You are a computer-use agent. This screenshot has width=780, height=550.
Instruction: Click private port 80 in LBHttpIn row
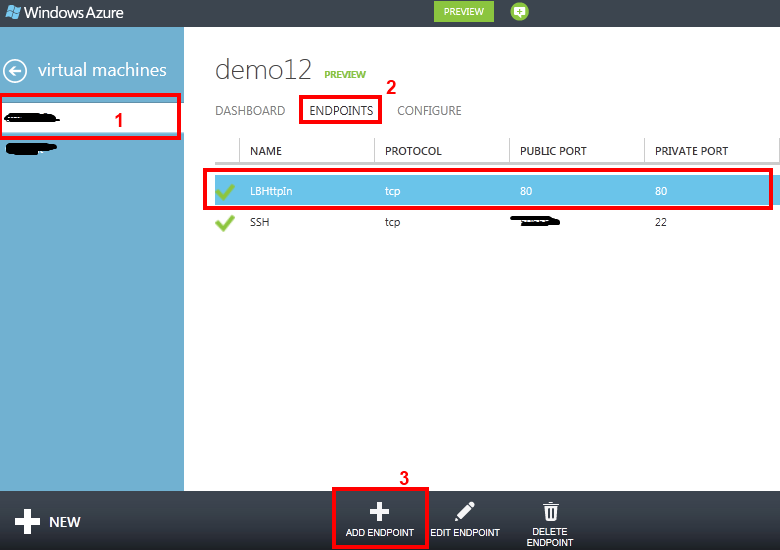661,191
